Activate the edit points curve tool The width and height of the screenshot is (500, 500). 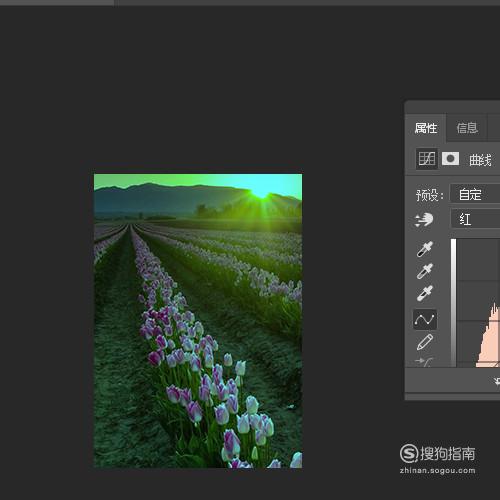425,320
